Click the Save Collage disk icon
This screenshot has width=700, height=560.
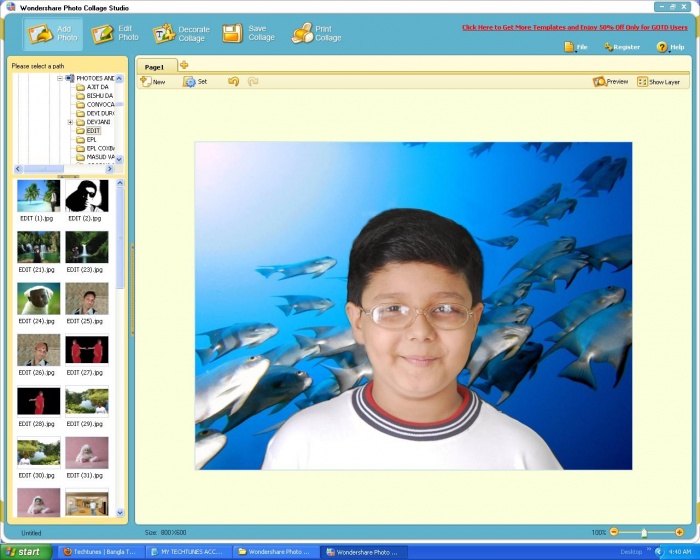(233, 33)
